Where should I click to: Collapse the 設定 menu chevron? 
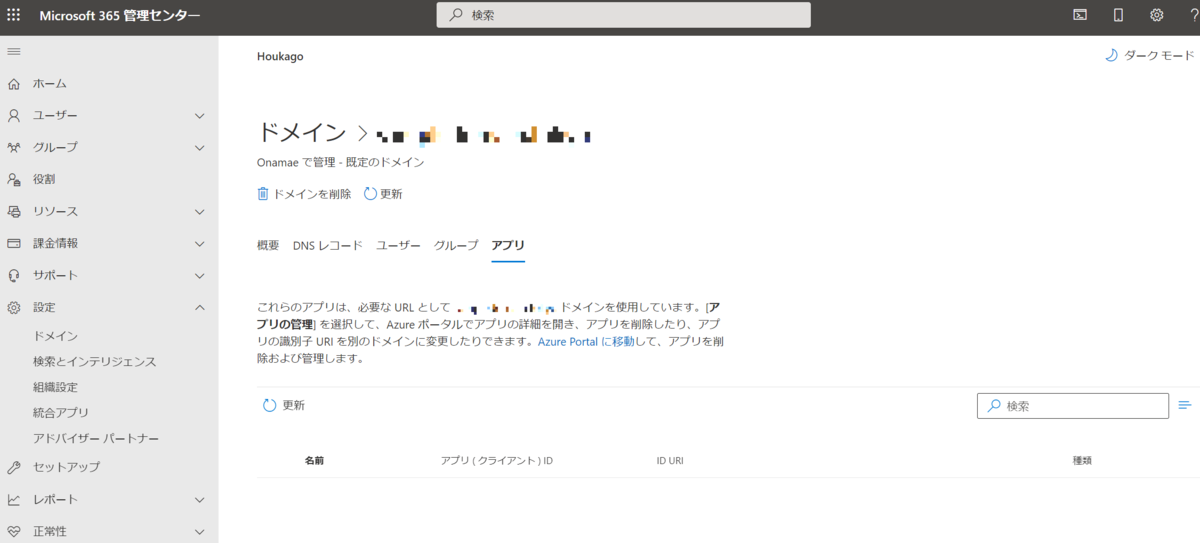(199, 308)
